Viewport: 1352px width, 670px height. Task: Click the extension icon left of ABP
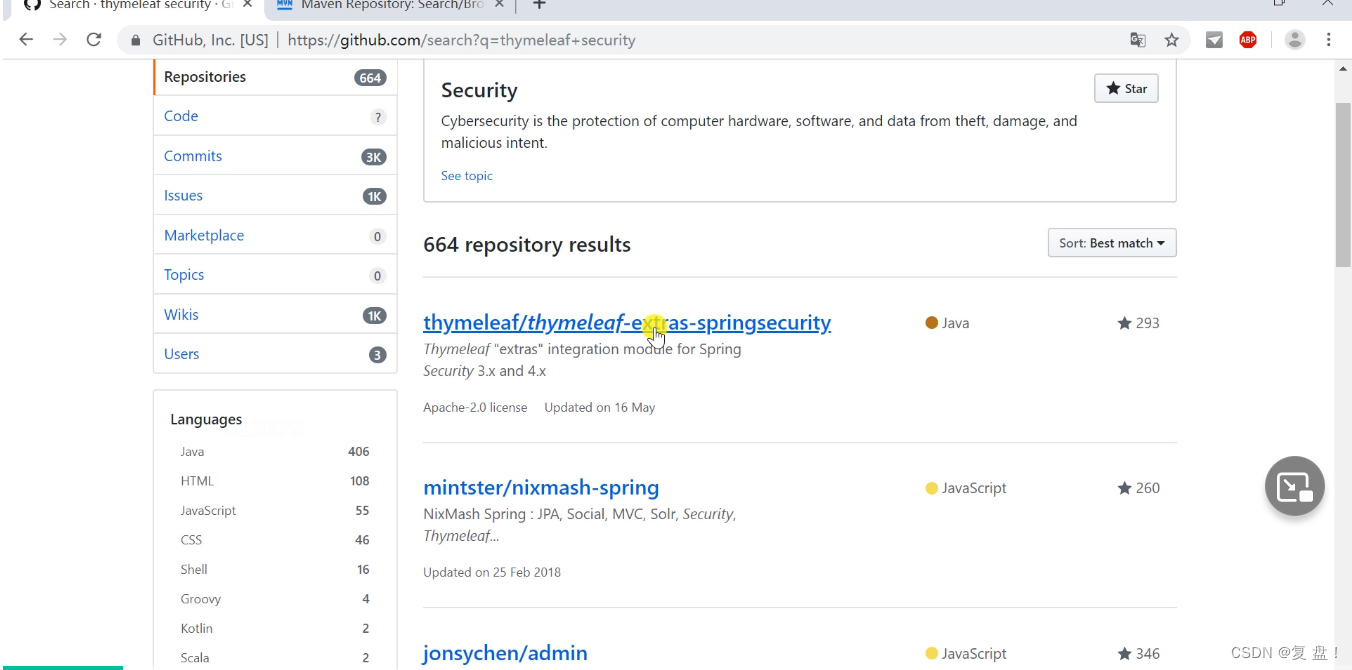[x=1214, y=40]
